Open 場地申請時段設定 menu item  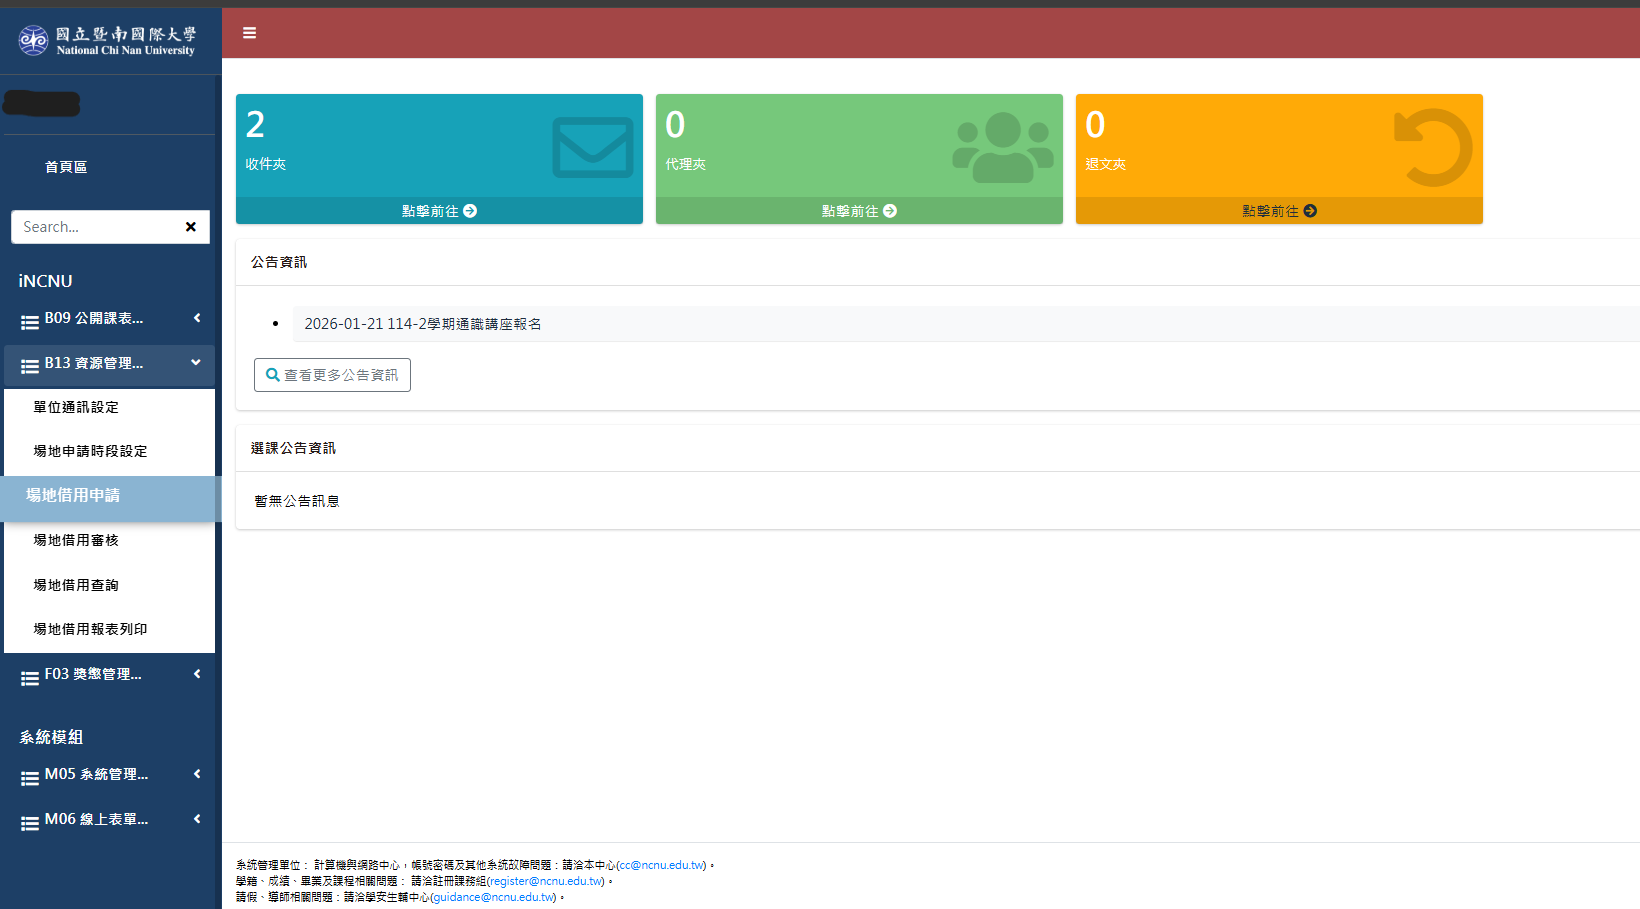point(90,451)
